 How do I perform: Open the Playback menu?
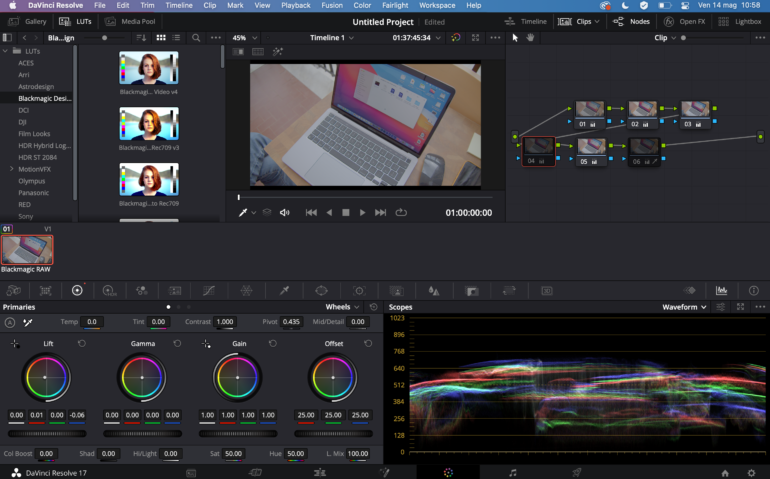click(x=296, y=5)
